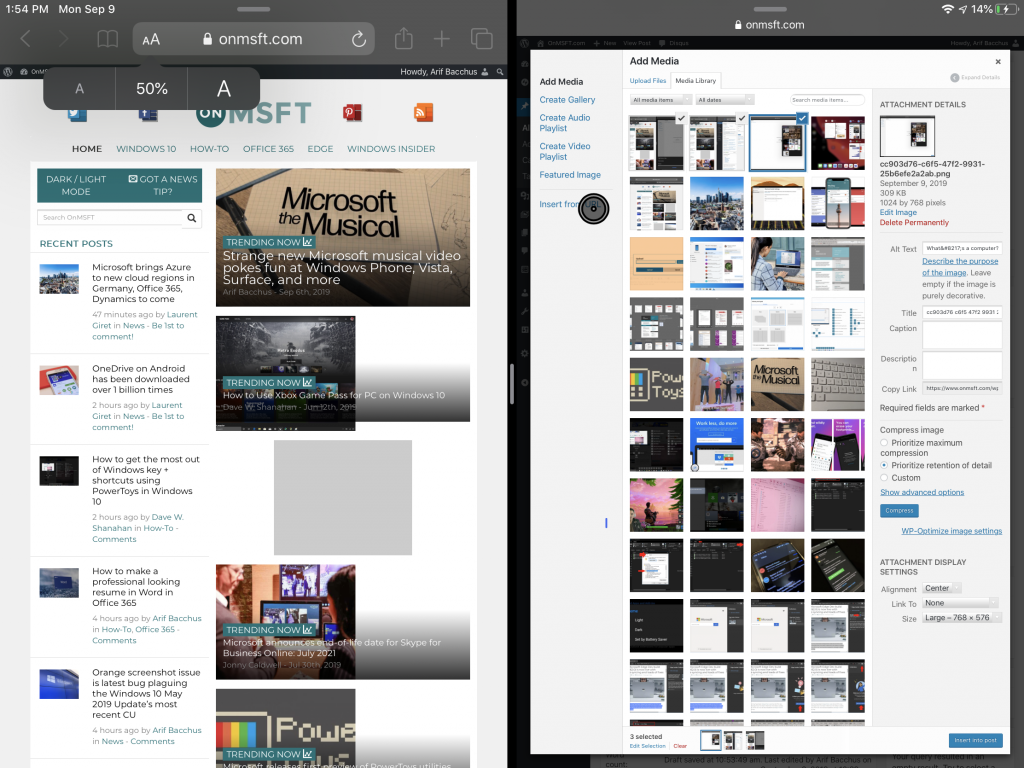The width and height of the screenshot is (1024, 768).
Task: Open the All media items dropdown
Action: tap(661, 100)
